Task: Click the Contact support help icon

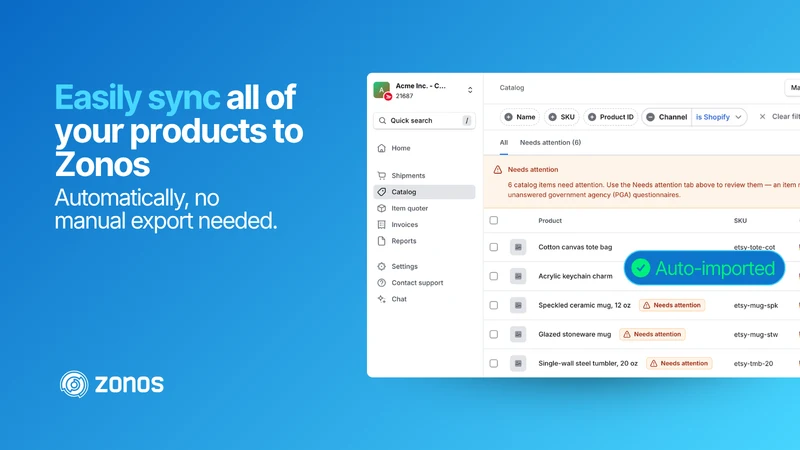Action: click(382, 283)
